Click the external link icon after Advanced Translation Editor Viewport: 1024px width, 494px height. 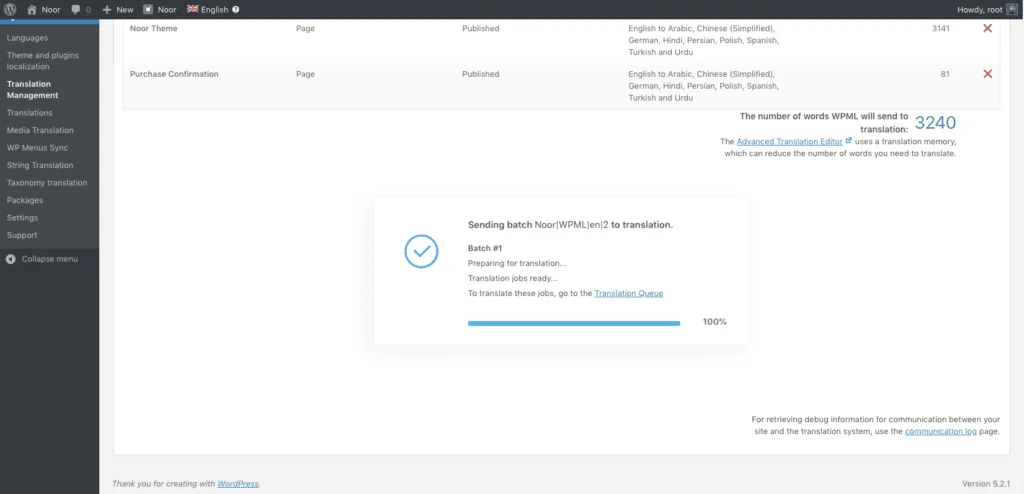coord(848,140)
